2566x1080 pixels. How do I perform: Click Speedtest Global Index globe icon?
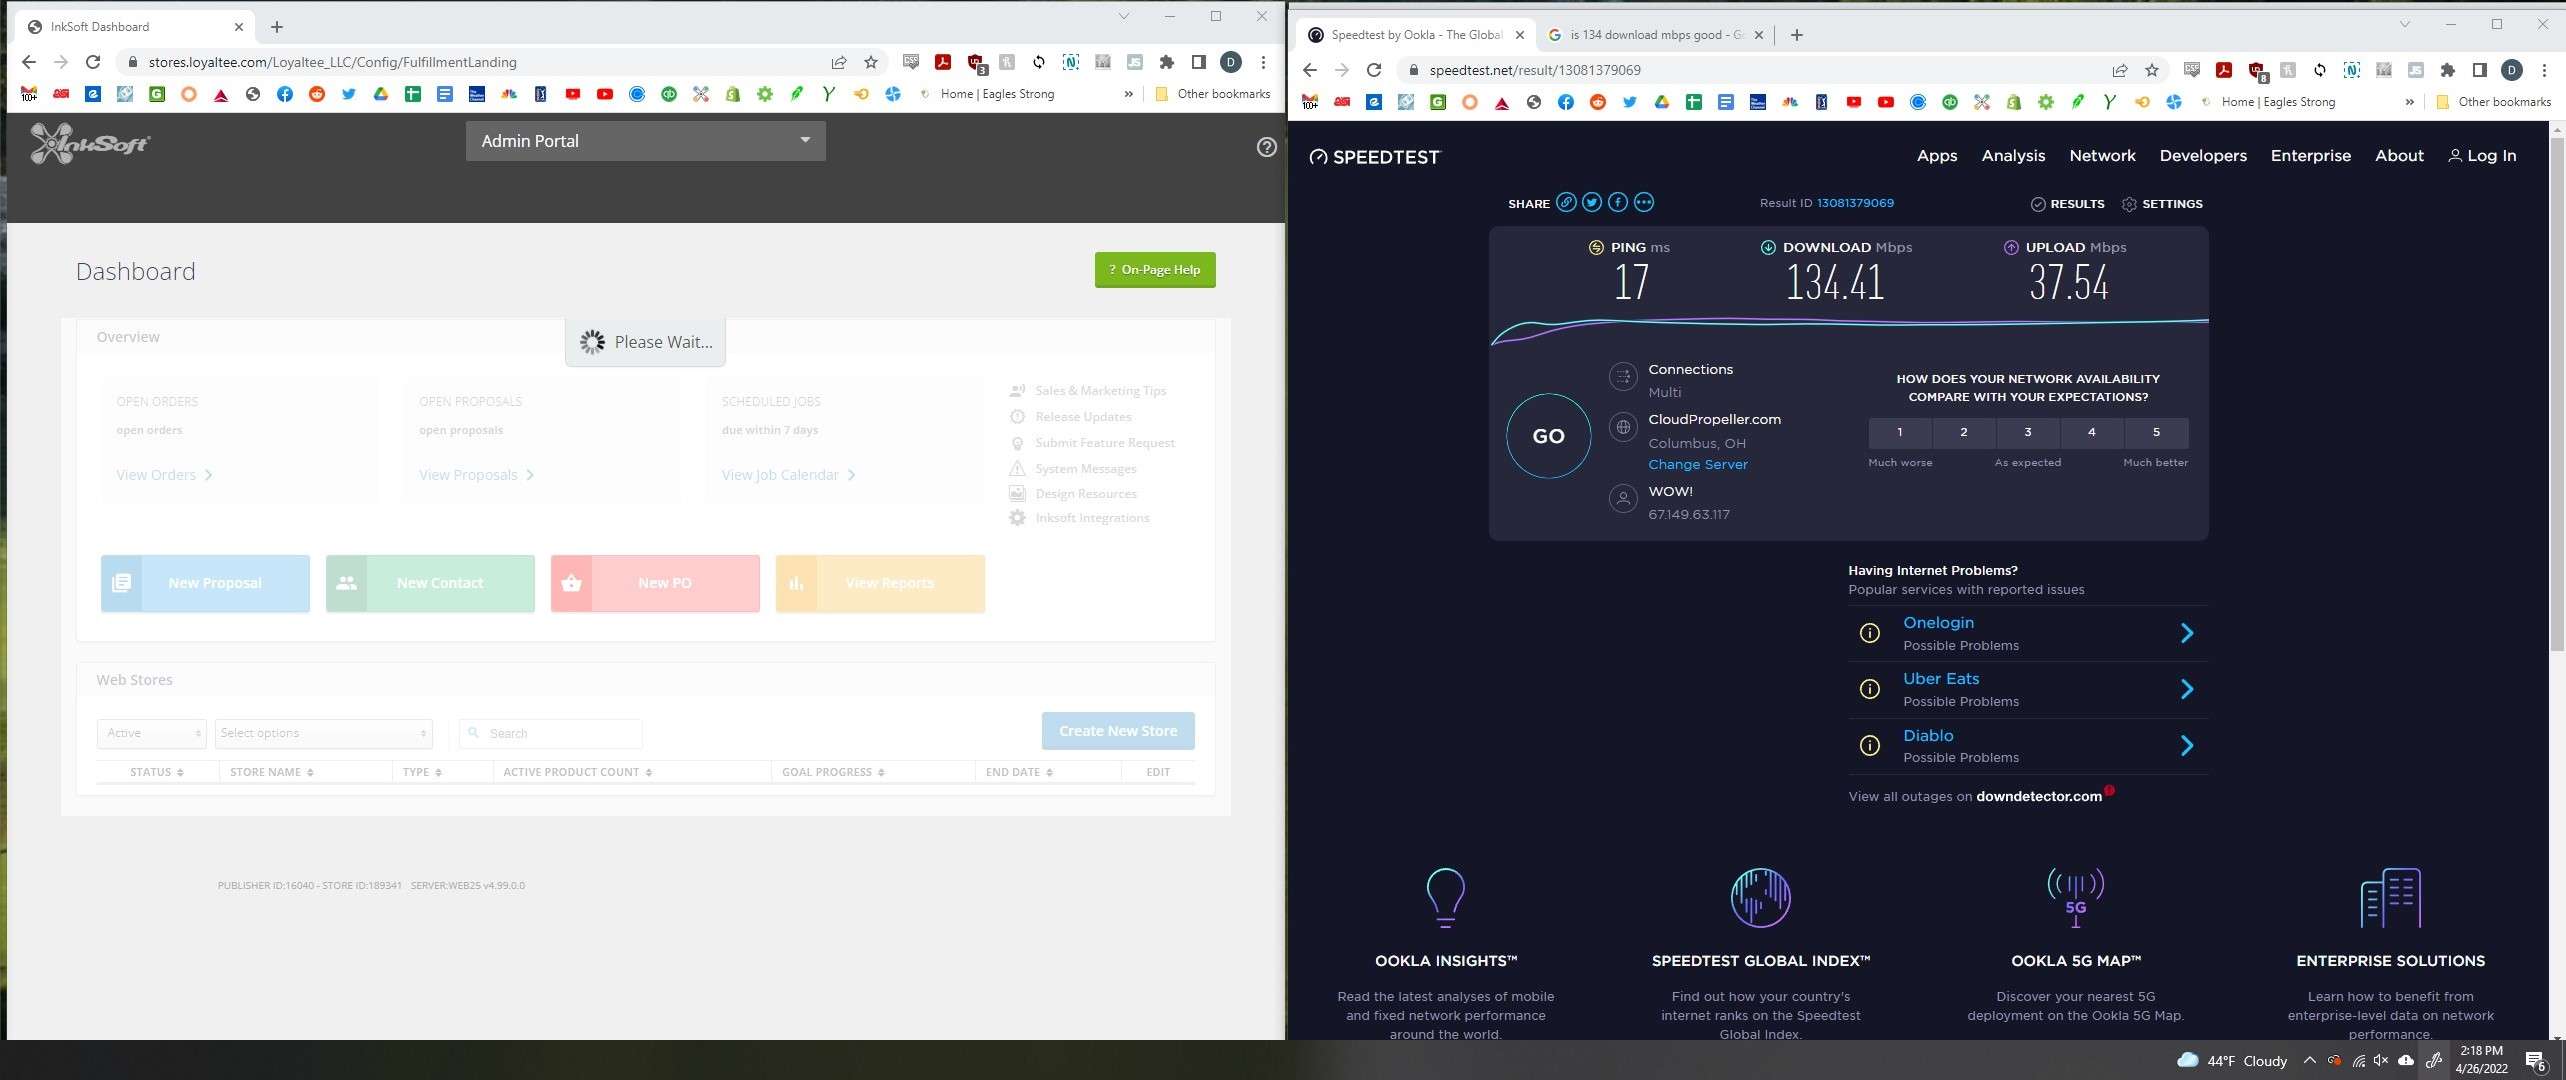pyautogui.click(x=1760, y=897)
